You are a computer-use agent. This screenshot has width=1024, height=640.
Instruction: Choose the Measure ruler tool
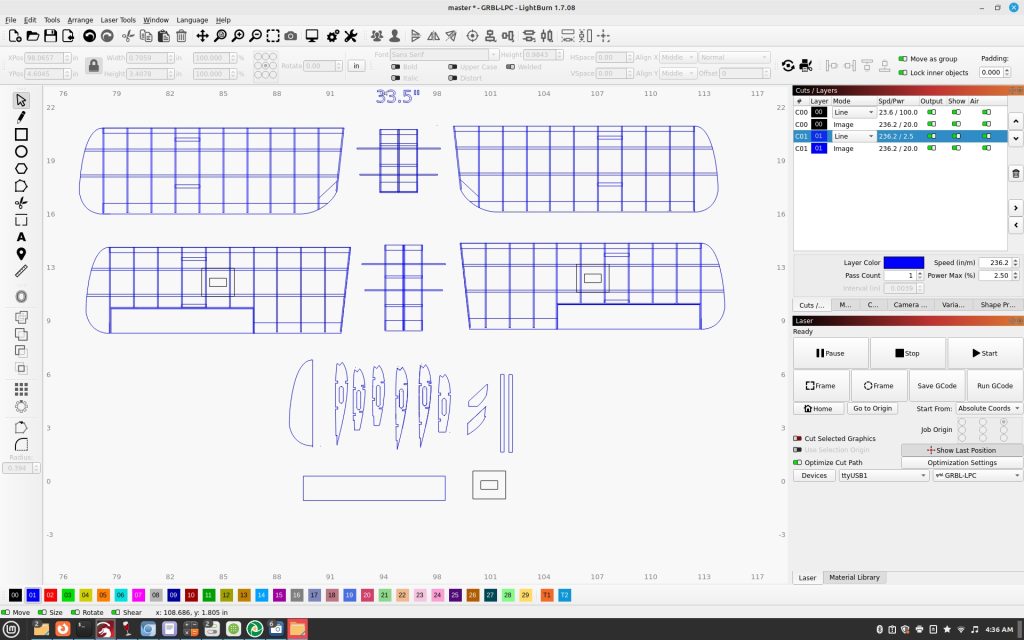21,271
